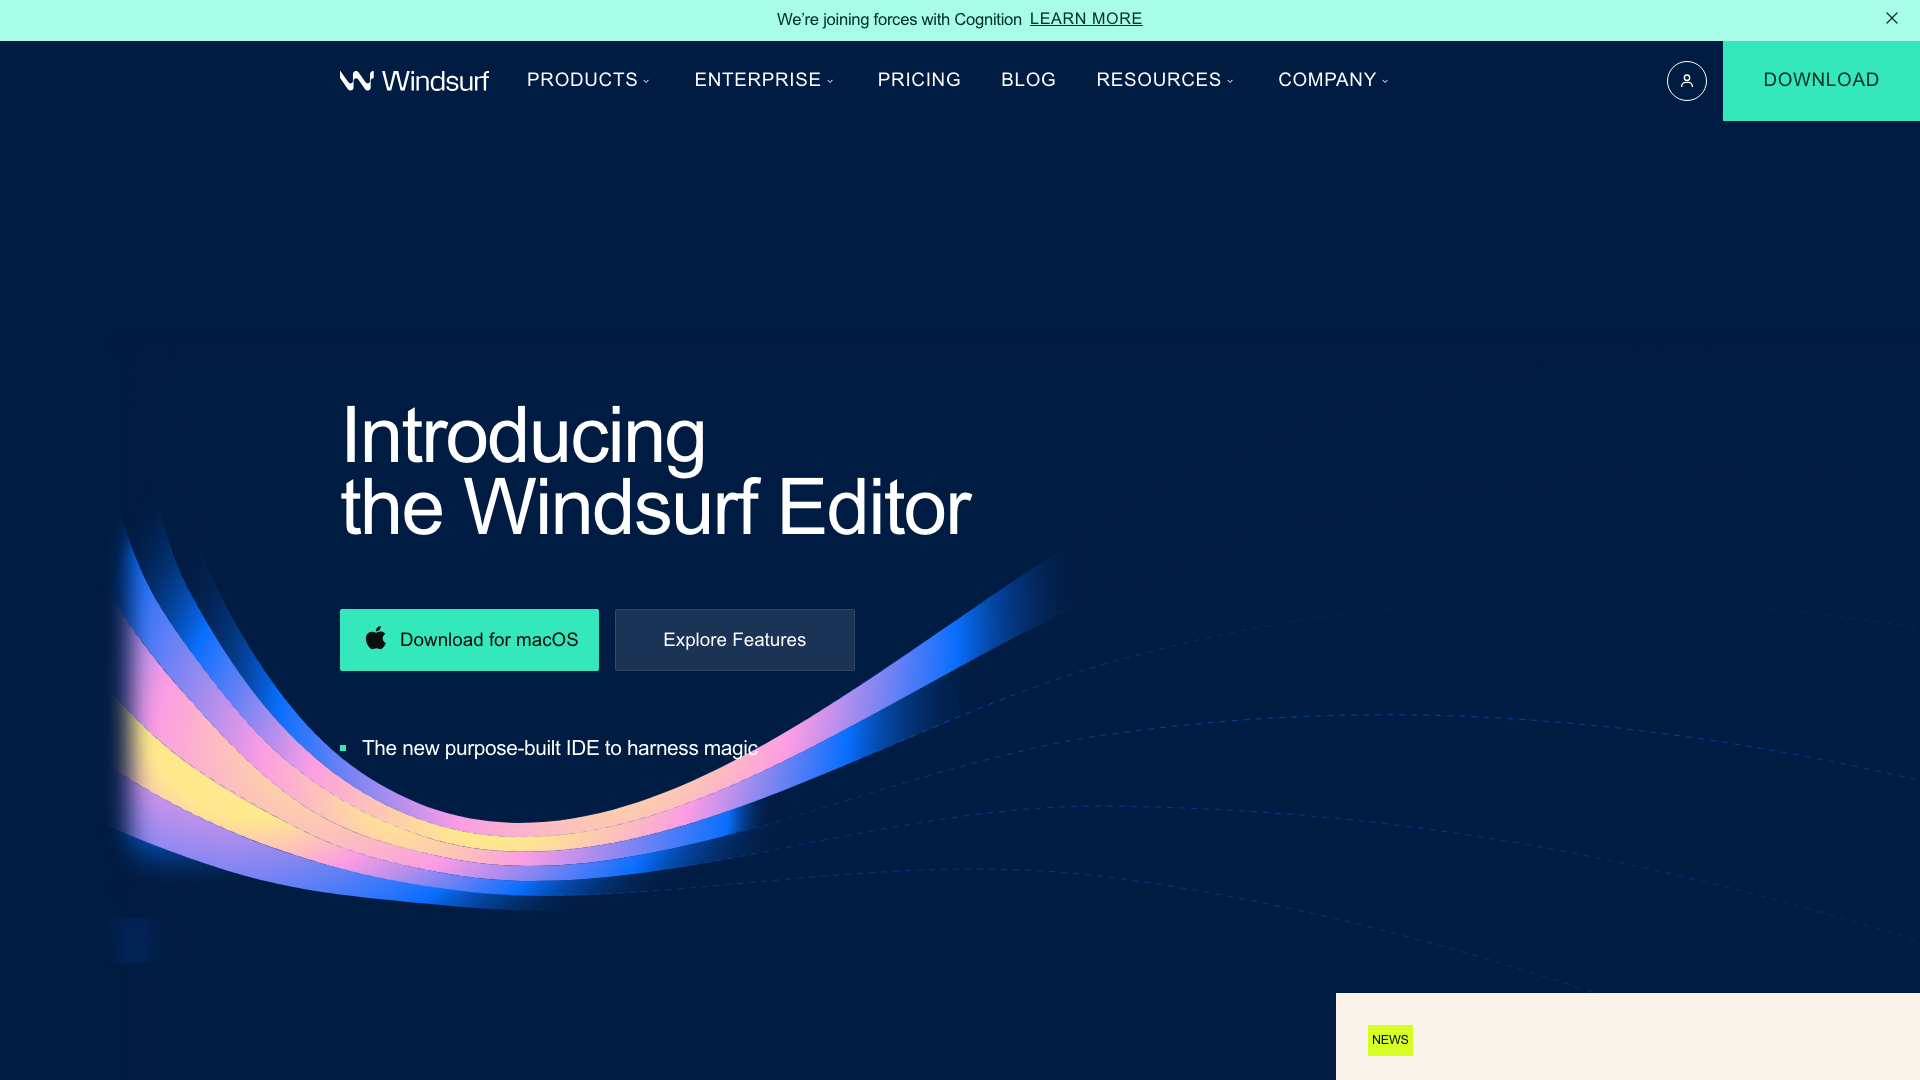Click the Apple icon in the macOS download button

tap(376, 638)
